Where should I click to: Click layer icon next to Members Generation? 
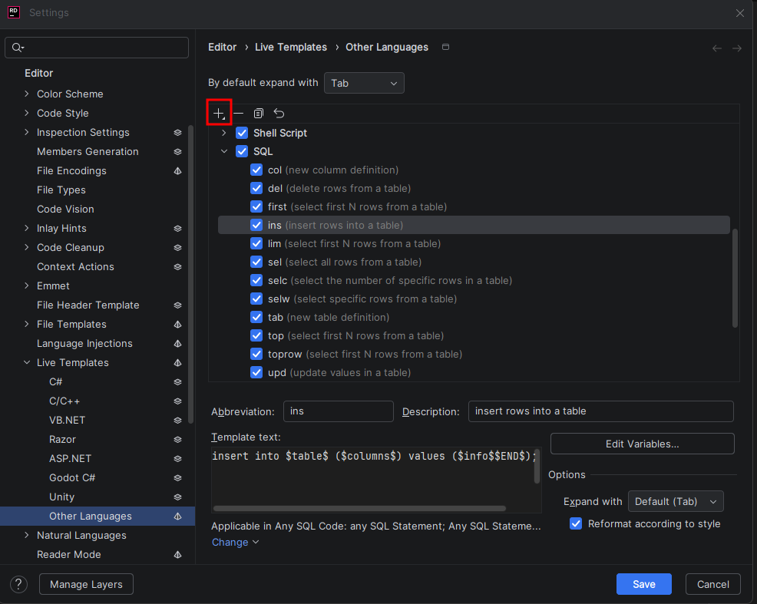click(178, 152)
